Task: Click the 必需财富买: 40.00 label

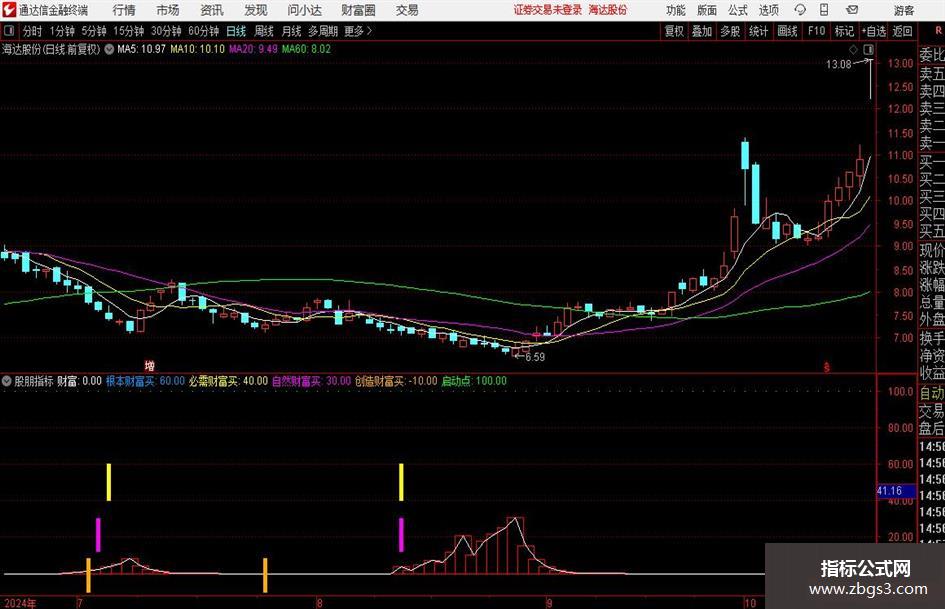Action: coord(228,381)
